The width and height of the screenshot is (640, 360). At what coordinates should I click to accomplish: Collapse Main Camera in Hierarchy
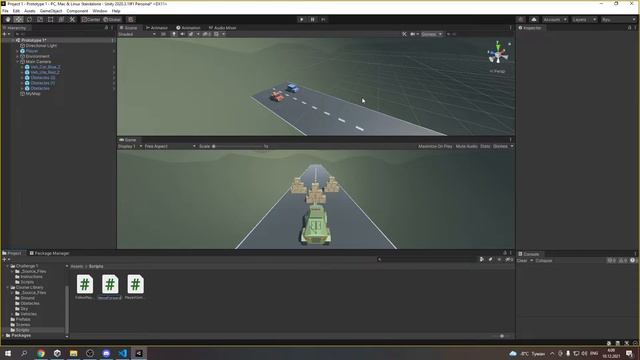(17, 62)
